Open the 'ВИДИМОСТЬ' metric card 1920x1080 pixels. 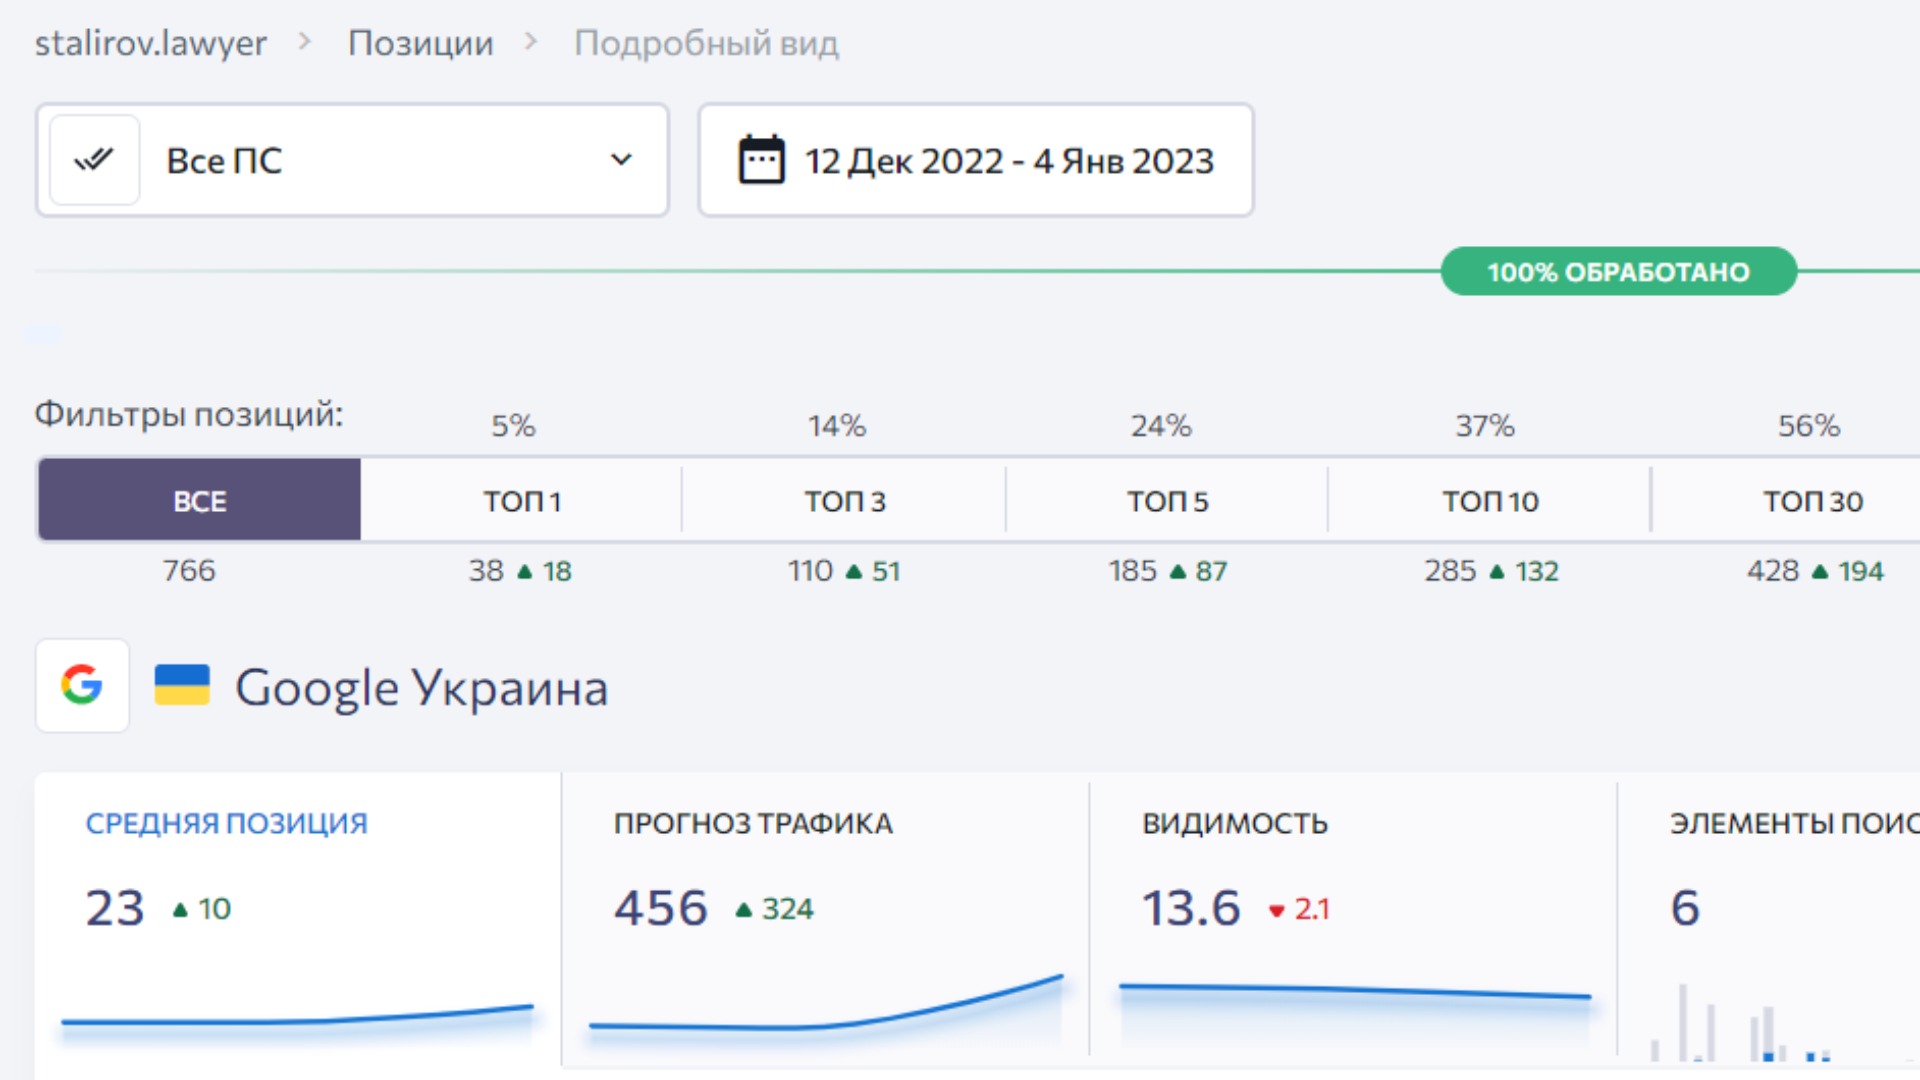pos(1353,920)
